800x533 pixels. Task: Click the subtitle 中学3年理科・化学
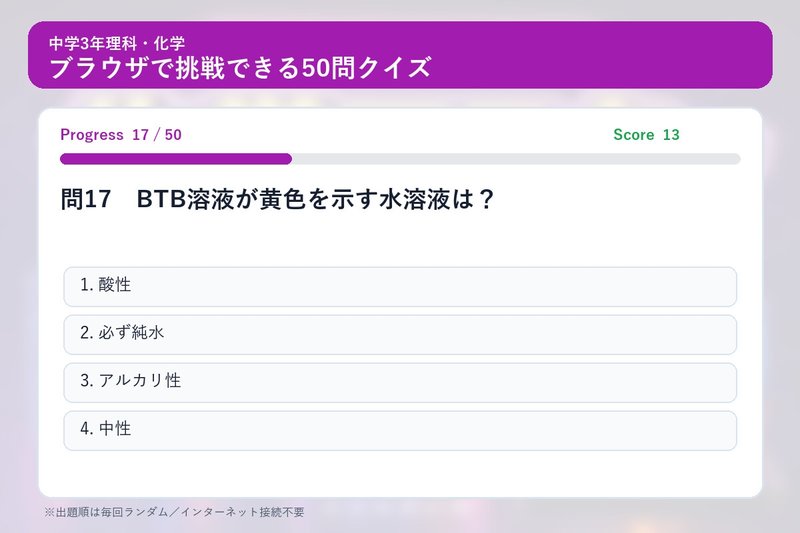(x=117, y=43)
